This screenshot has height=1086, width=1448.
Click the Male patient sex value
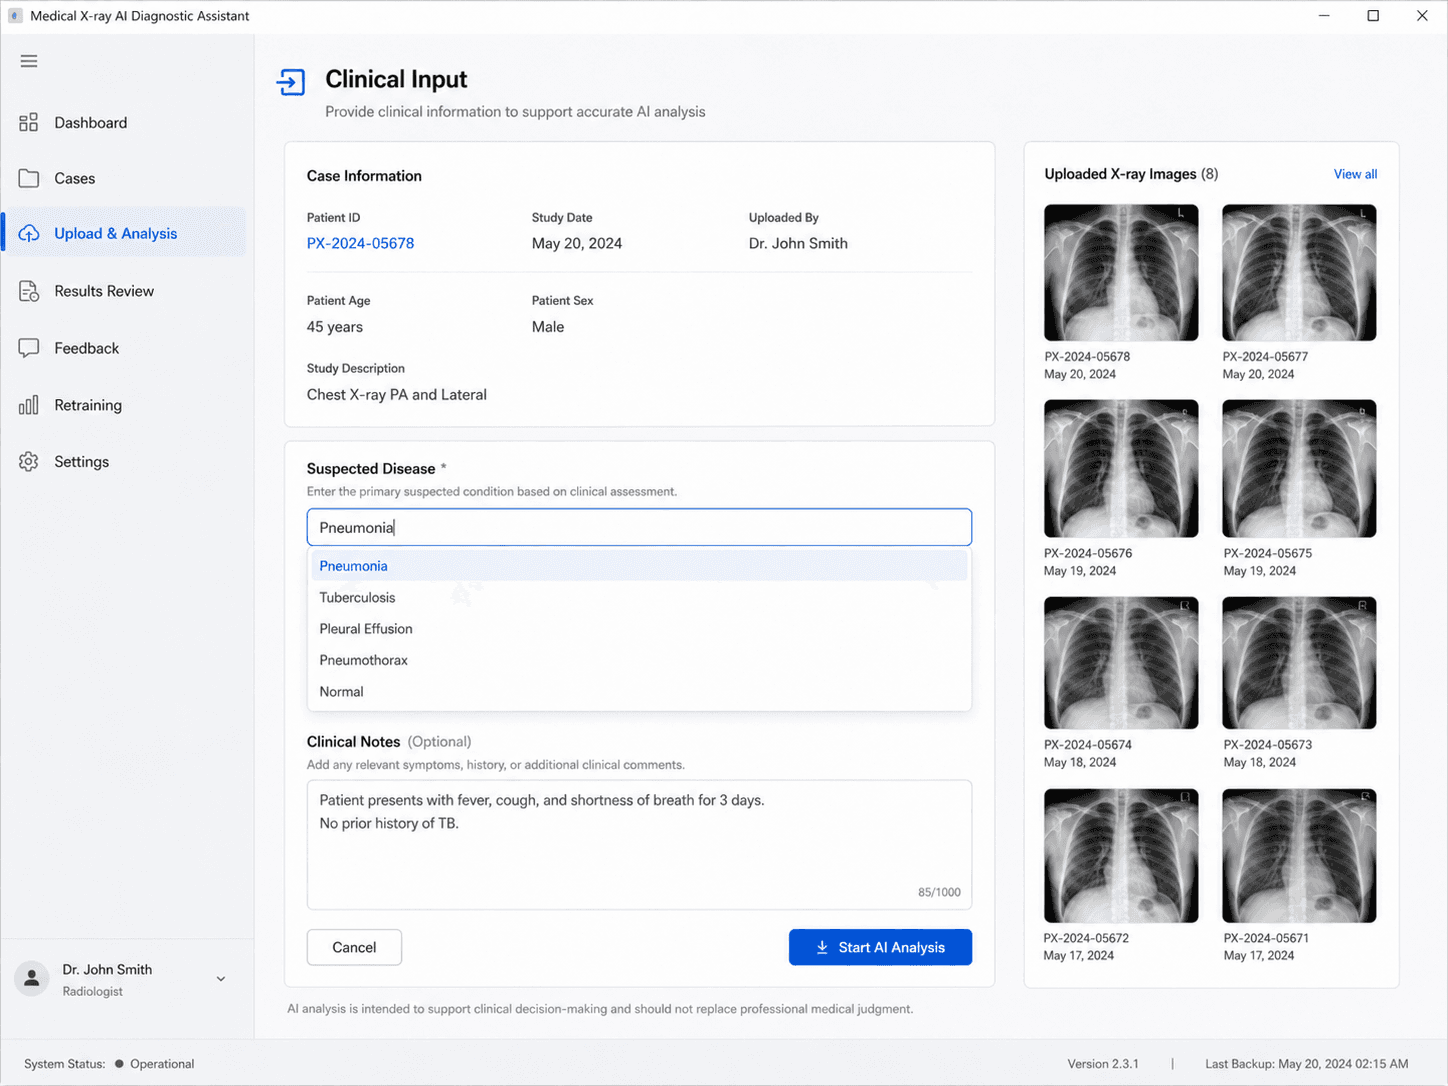(548, 327)
